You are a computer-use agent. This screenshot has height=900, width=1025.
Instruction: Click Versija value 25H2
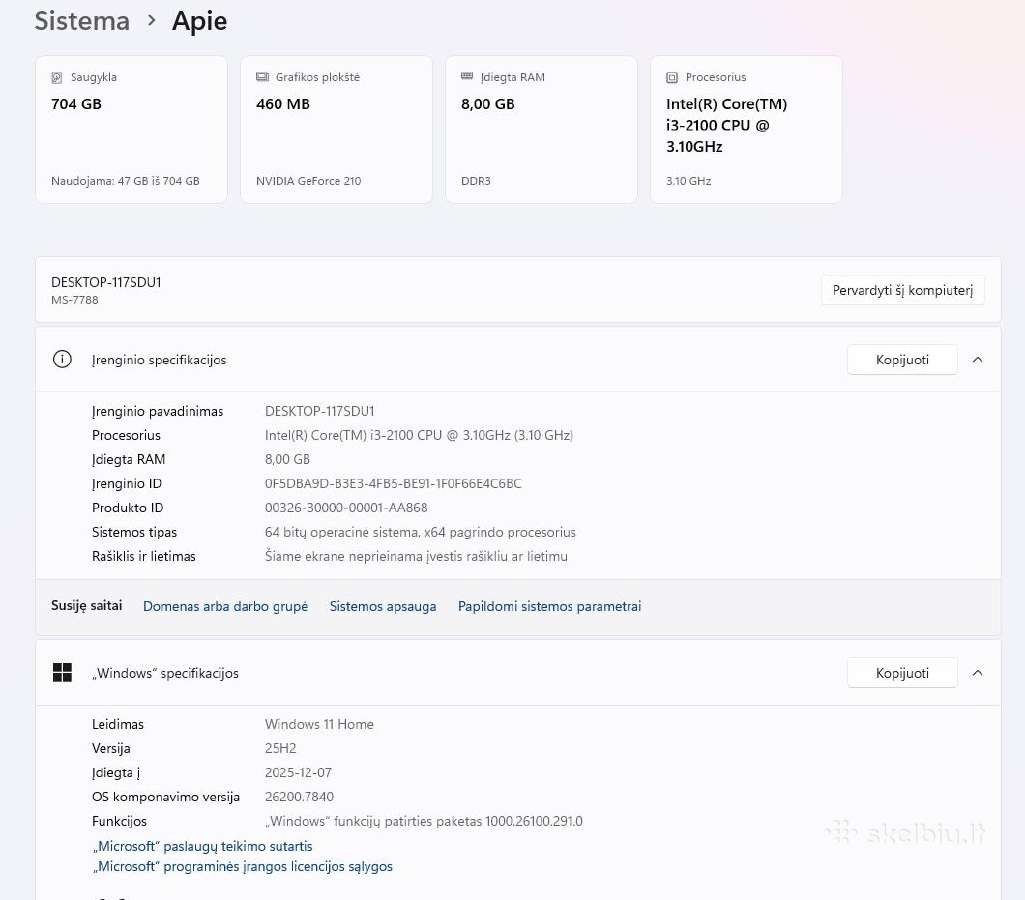point(280,748)
